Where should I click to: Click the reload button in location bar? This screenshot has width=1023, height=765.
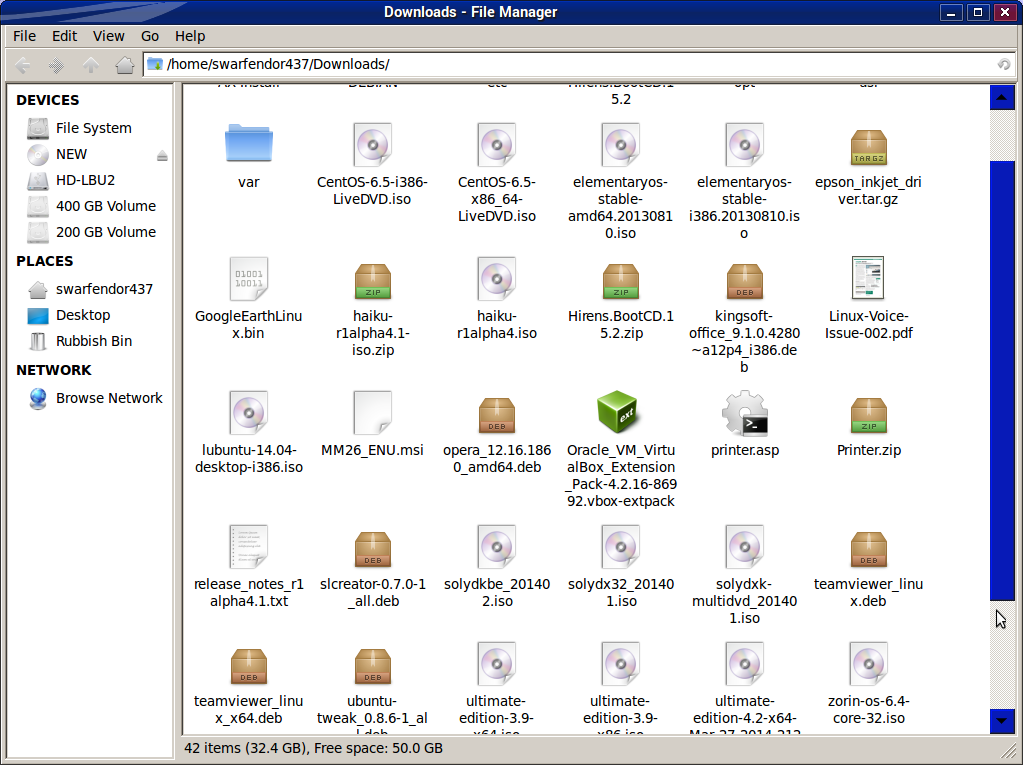click(1003, 65)
